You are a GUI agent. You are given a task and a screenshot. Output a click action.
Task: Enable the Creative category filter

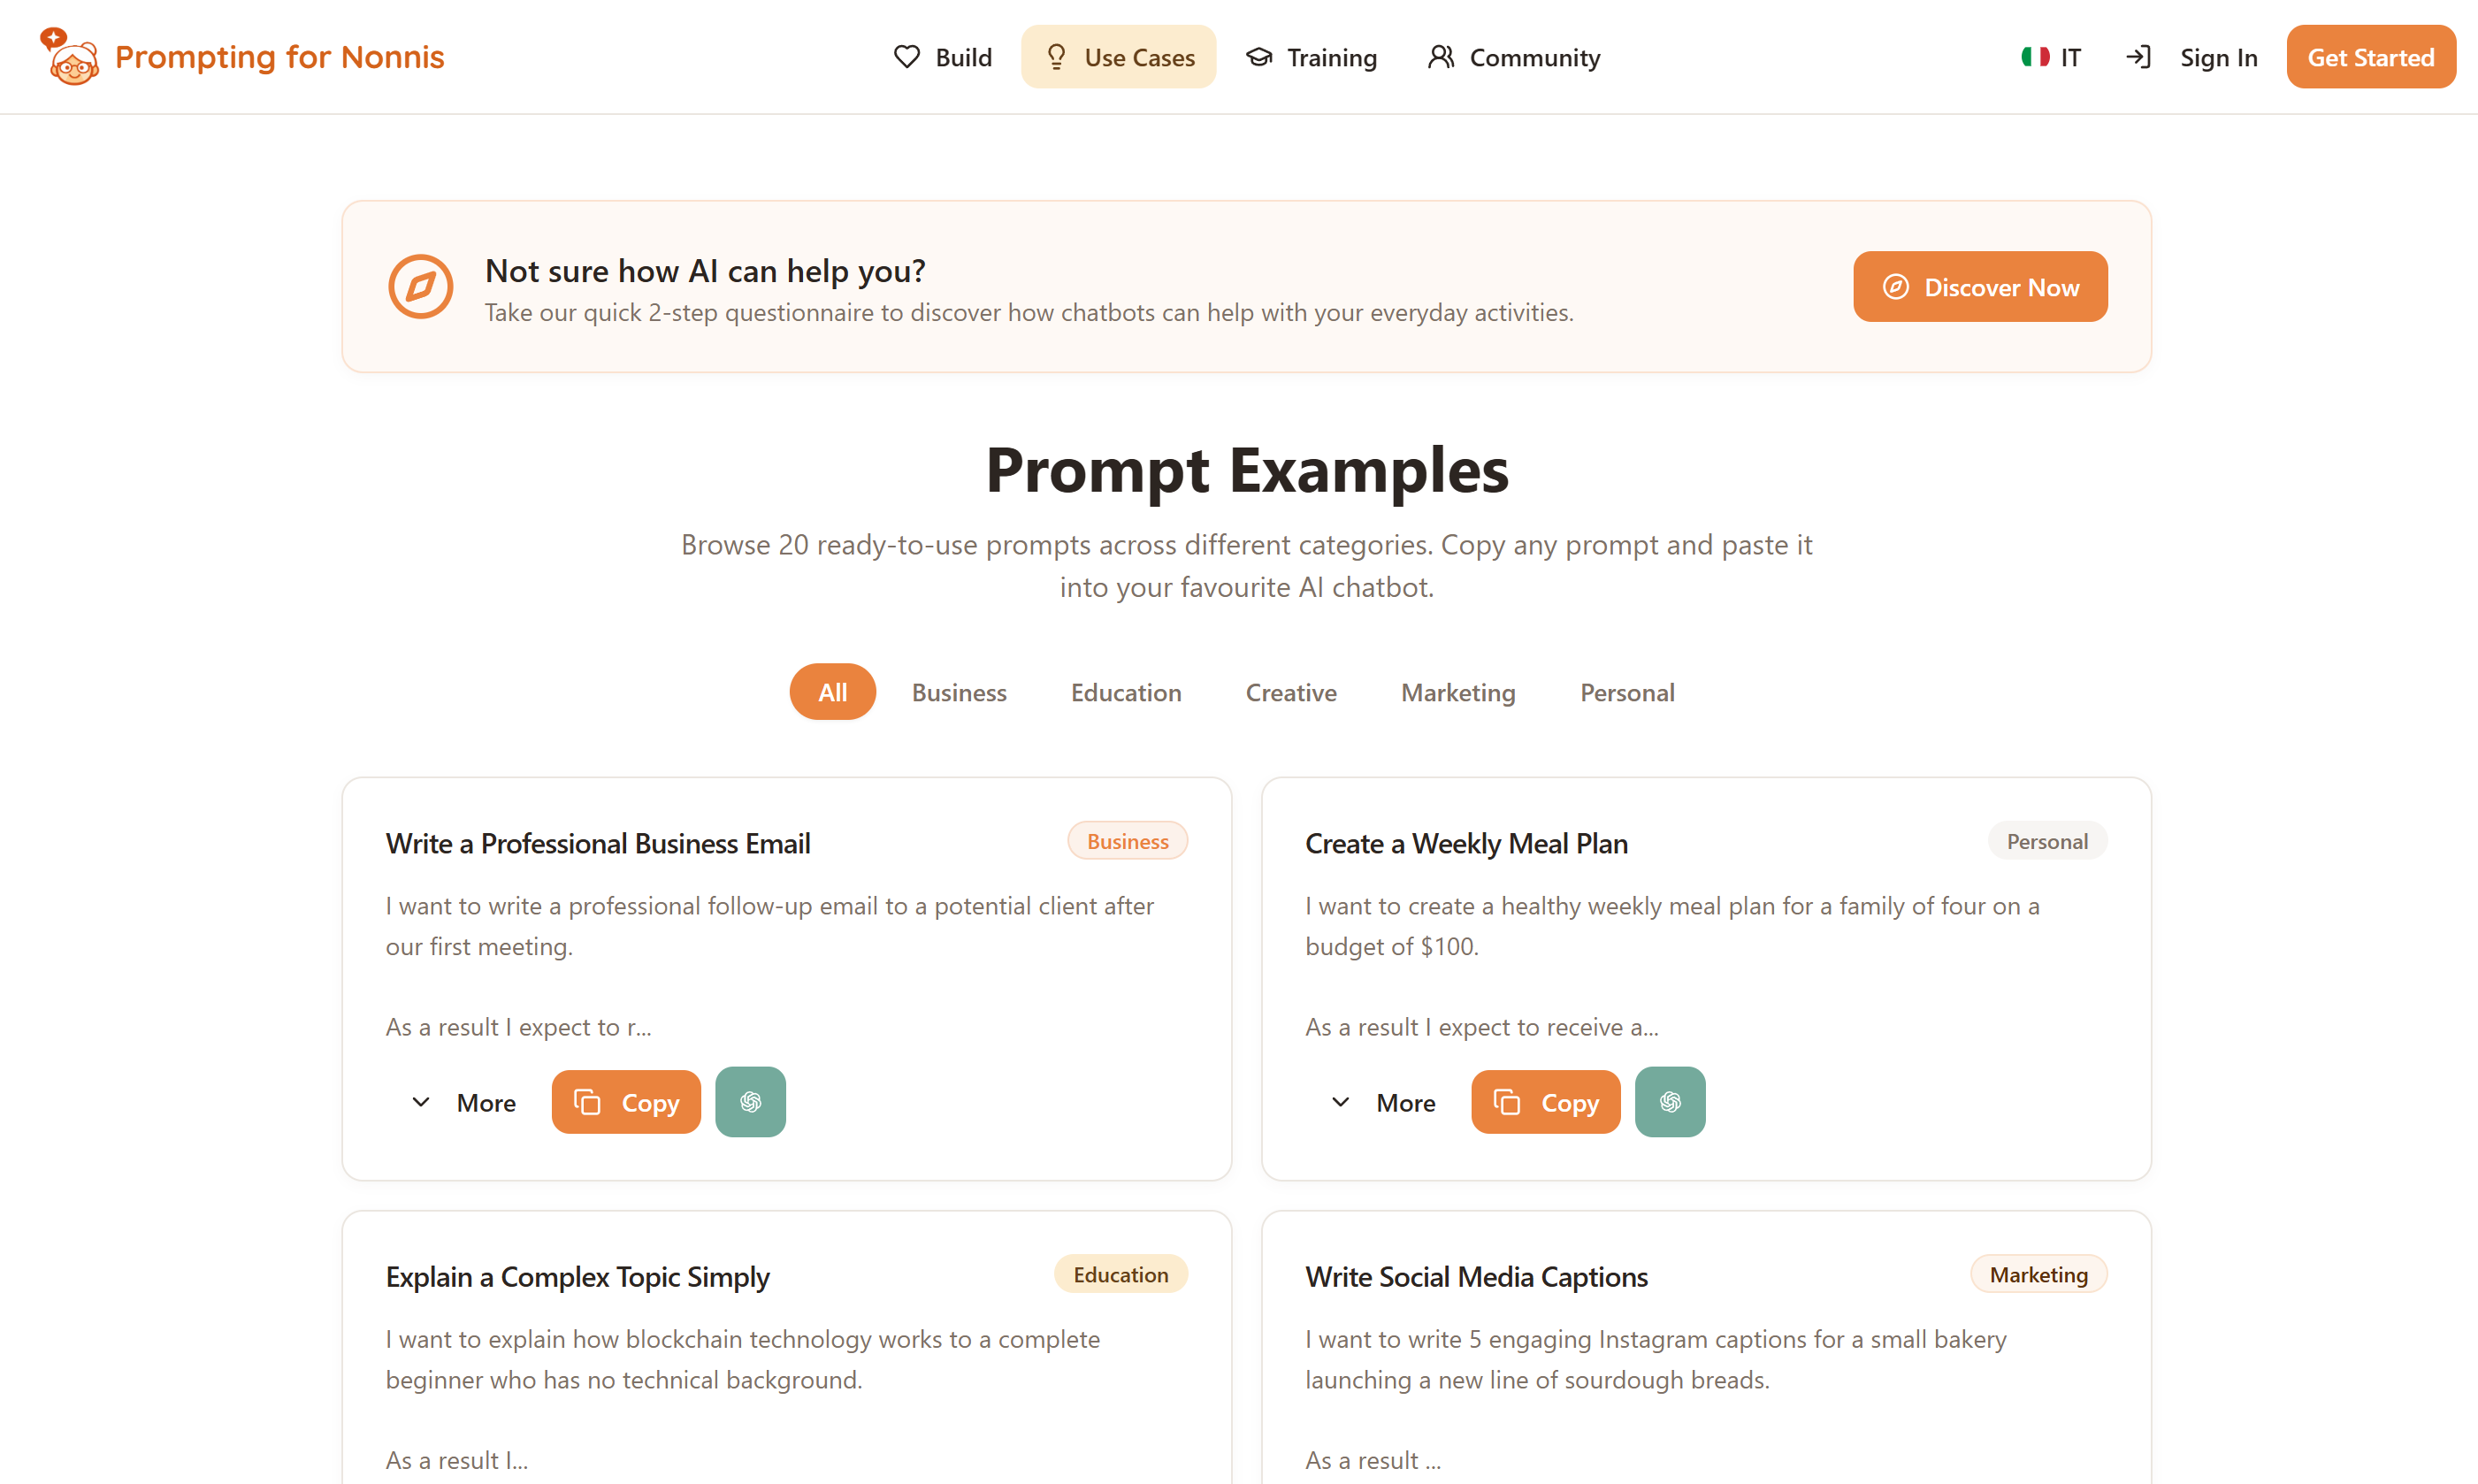coord(1290,691)
